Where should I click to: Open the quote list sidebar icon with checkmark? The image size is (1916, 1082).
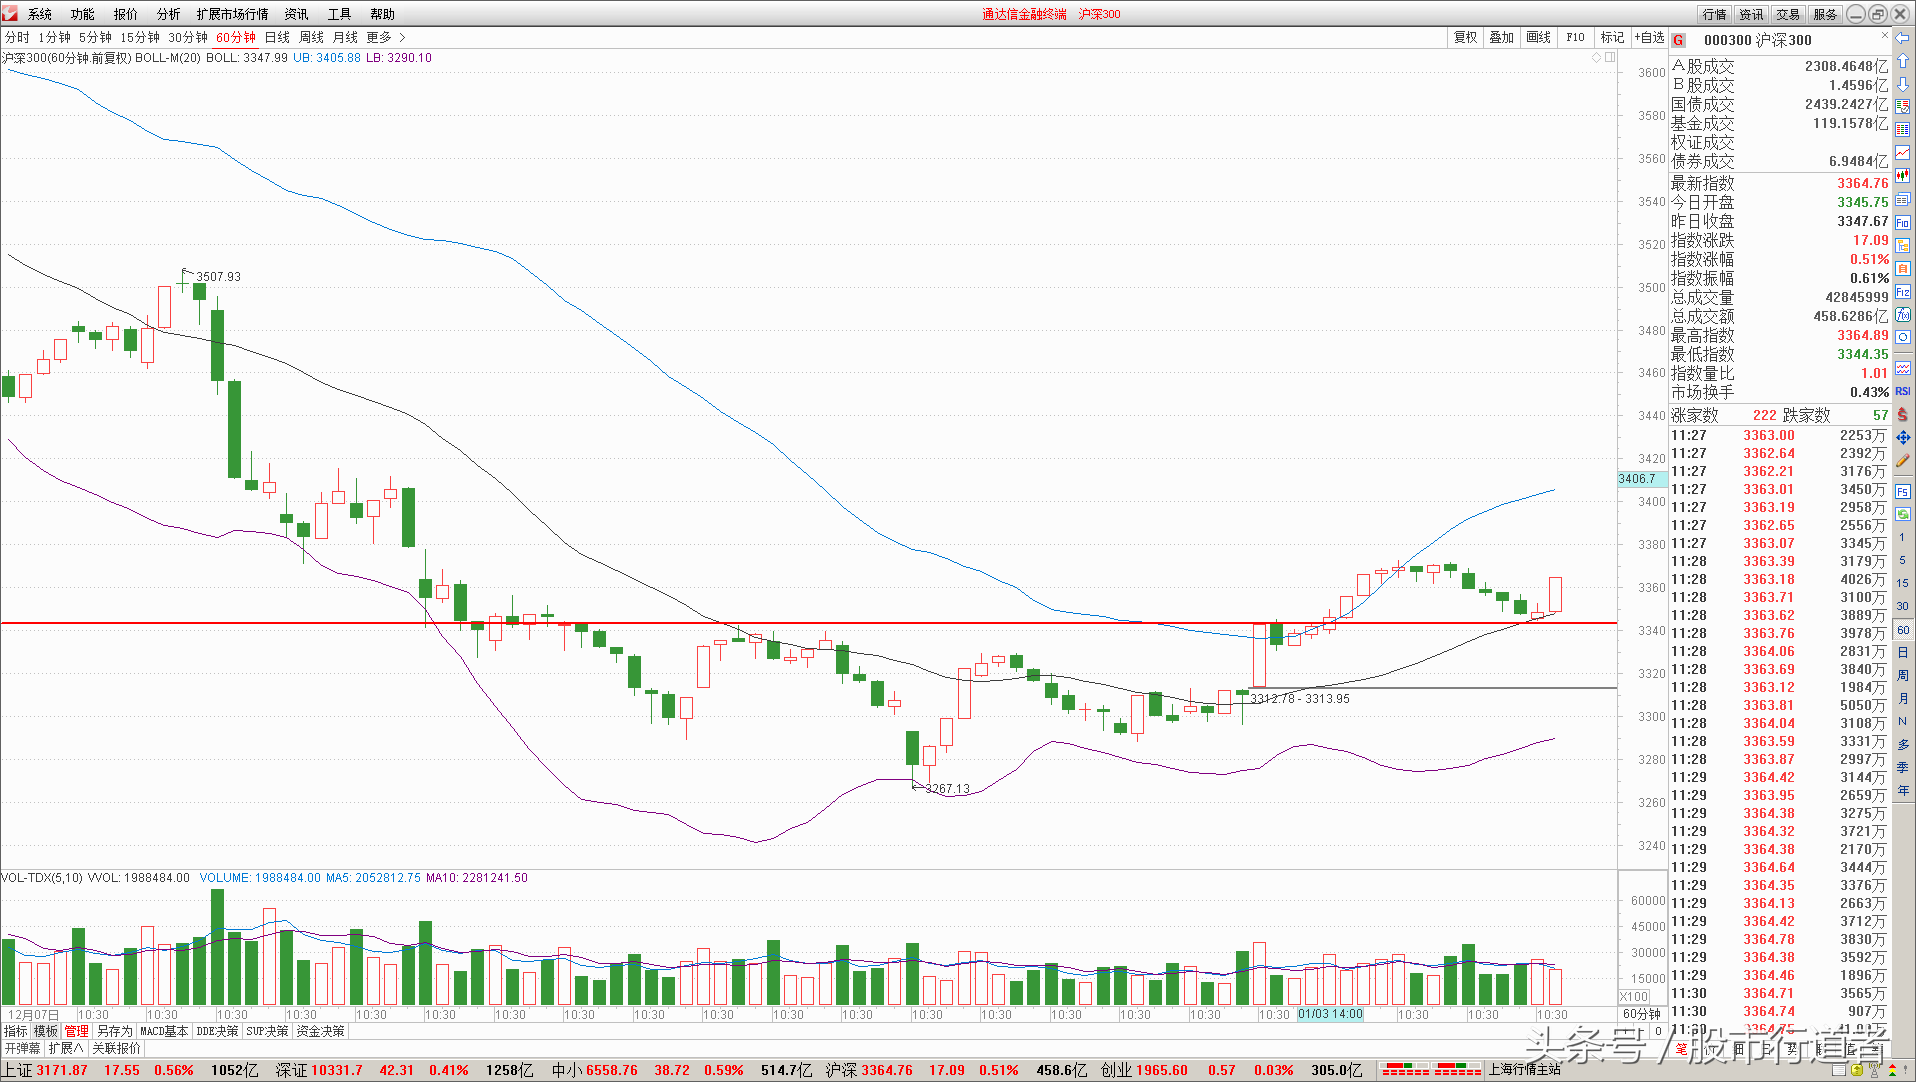[1903, 107]
